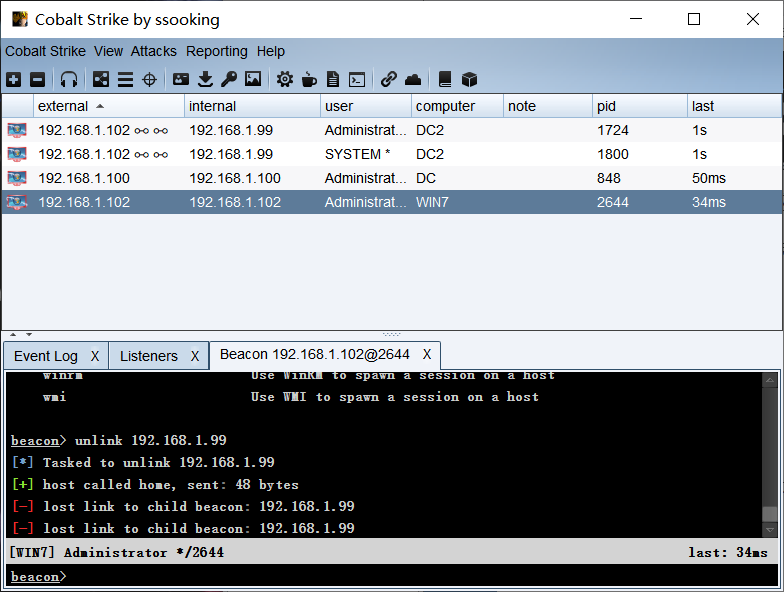The height and width of the screenshot is (592, 784).
Task: Click '[WIN7] Administrator */2644' status text
Action: pyautogui.click(x=116, y=552)
